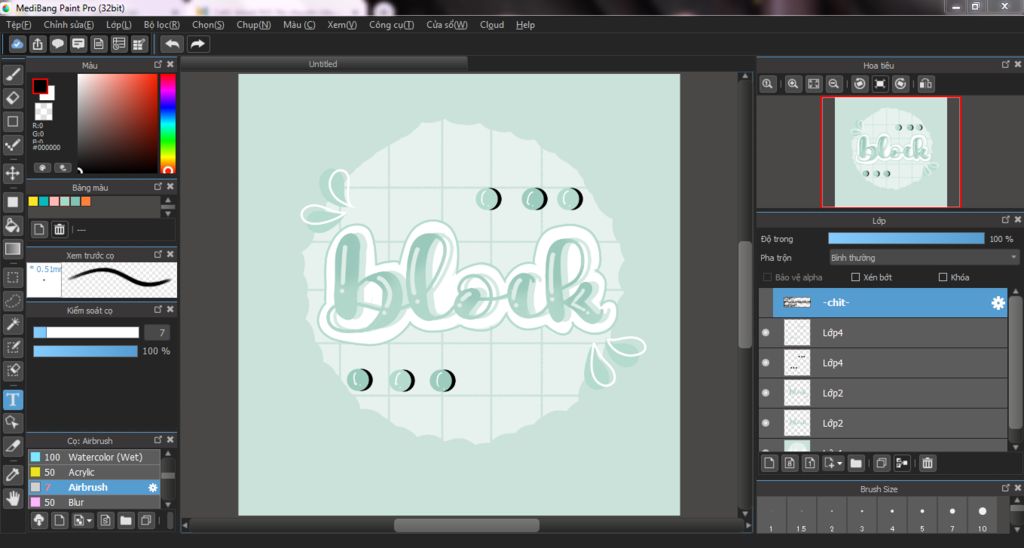Image resolution: width=1024 pixels, height=548 pixels.
Task: Click the yellow swatch in palette
Action: (33, 201)
